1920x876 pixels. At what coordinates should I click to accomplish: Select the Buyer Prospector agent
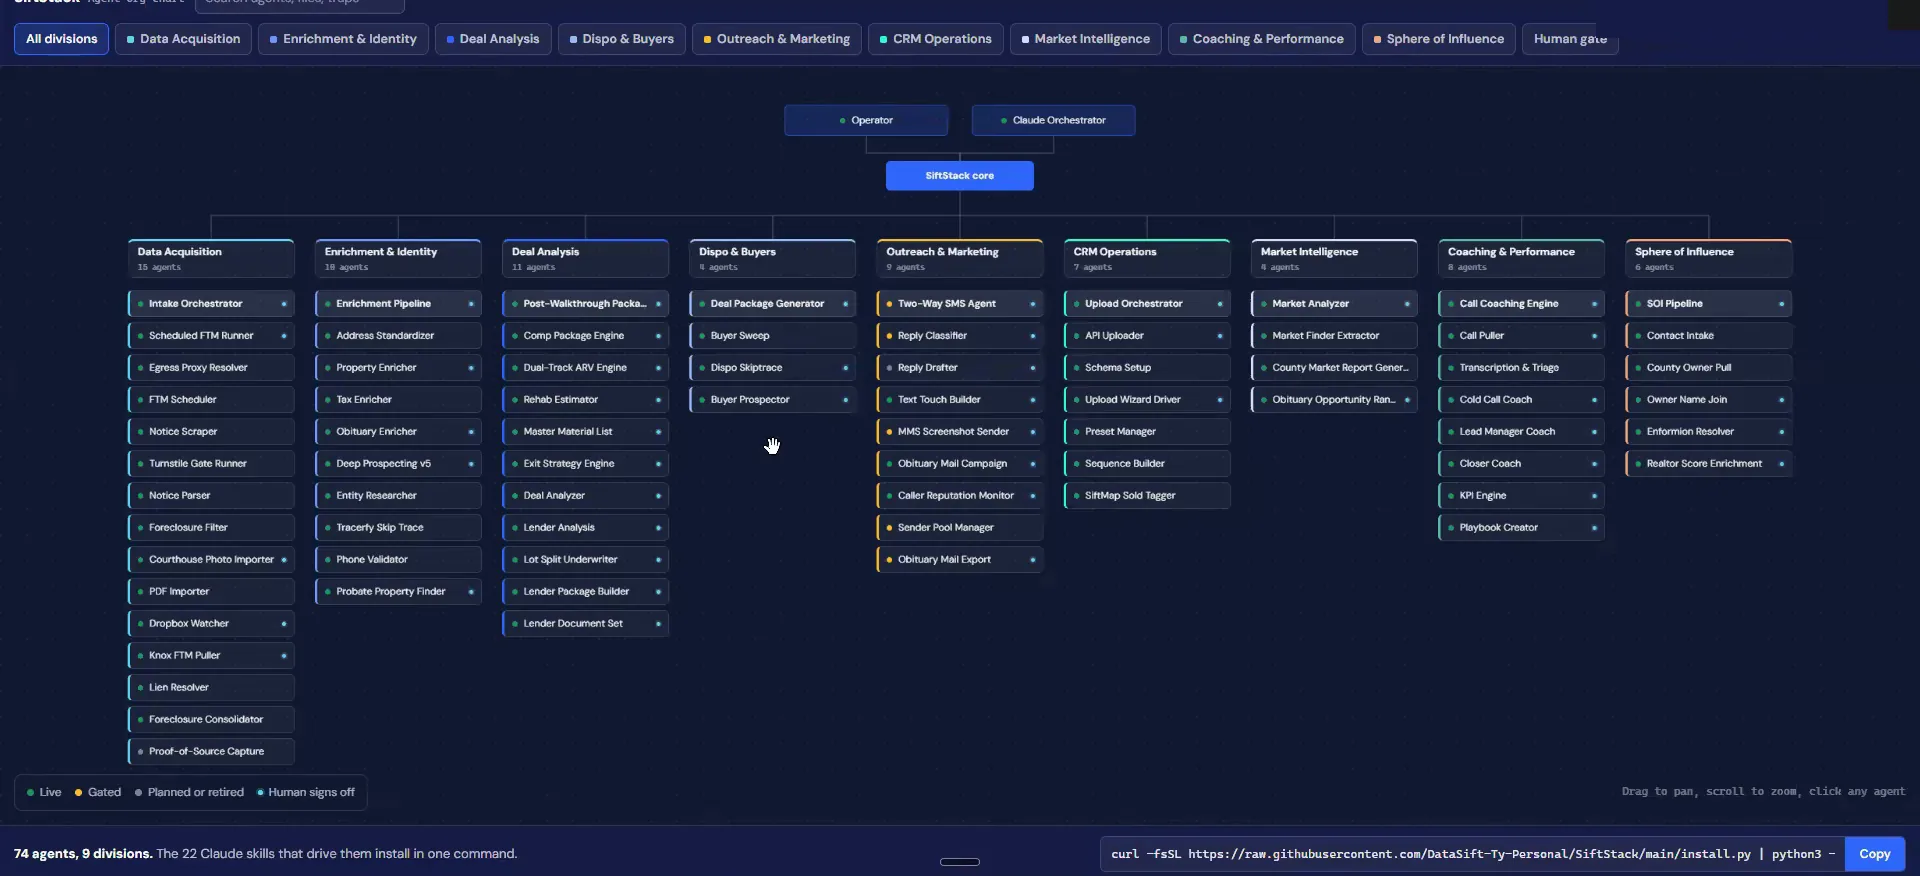point(773,400)
